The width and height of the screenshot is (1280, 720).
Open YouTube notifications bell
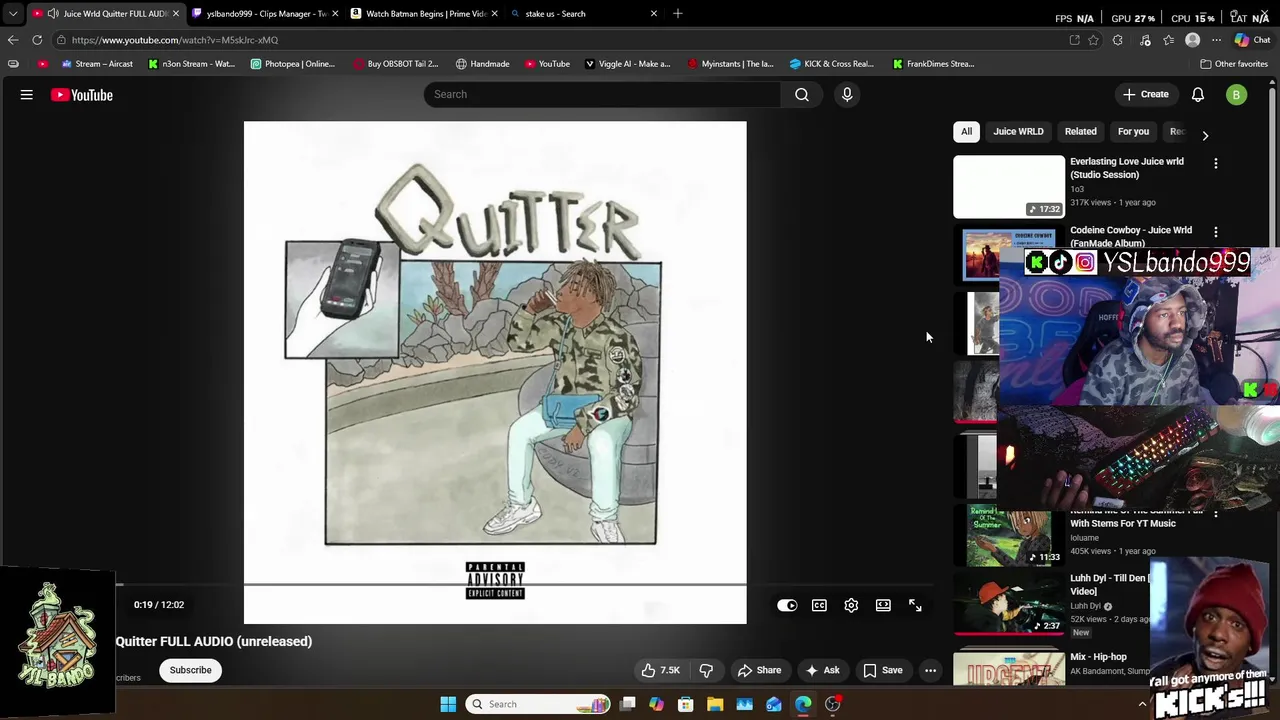[1198, 95]
